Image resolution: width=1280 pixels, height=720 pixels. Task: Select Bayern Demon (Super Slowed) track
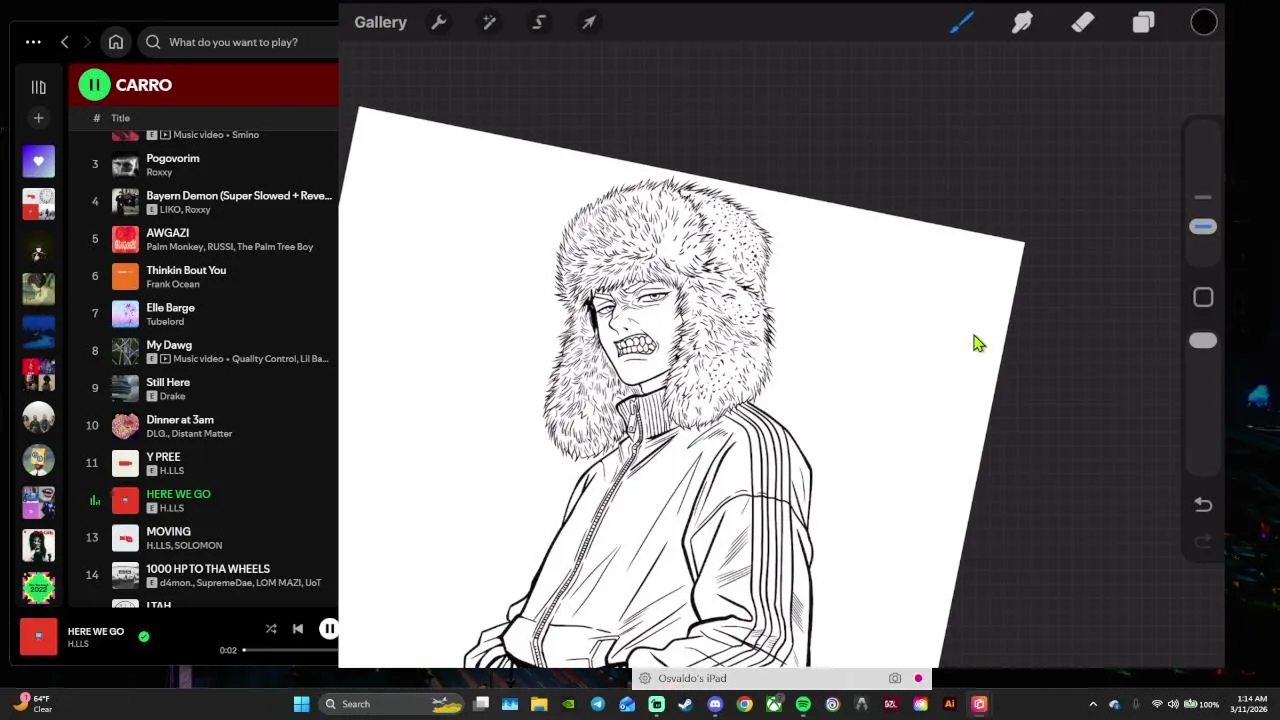click(204, 202)
